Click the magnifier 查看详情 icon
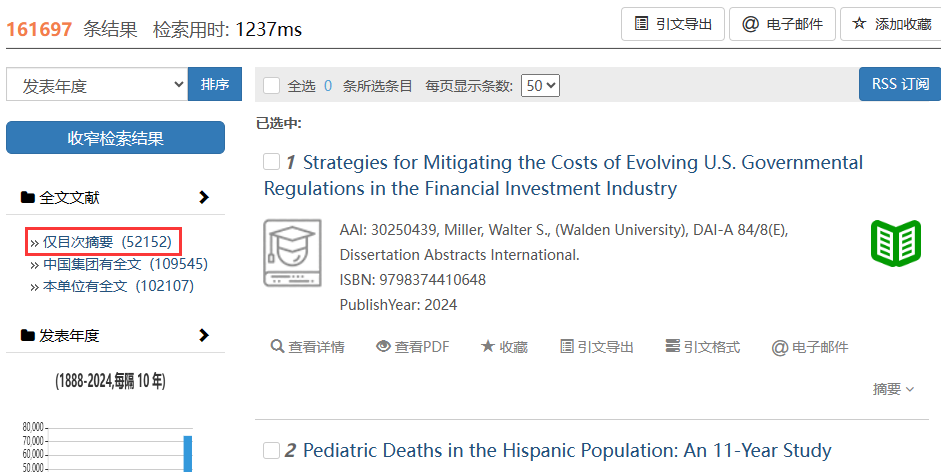 pyautogui.click(x=277, y=347)
